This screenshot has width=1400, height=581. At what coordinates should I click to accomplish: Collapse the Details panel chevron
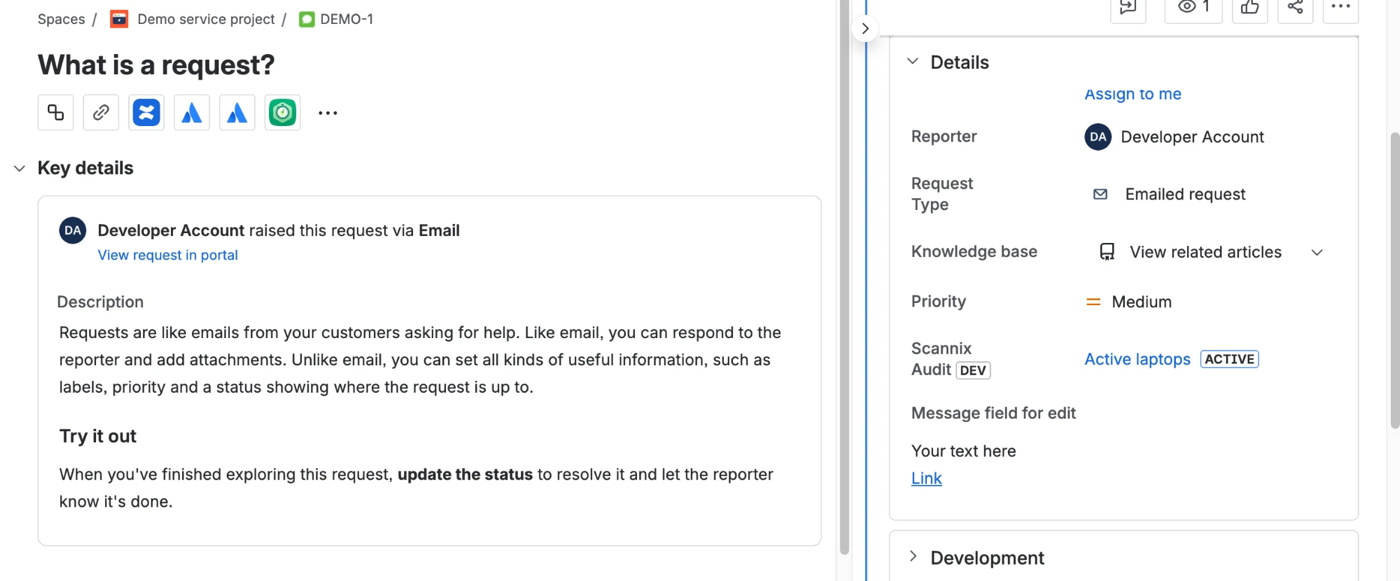(x=912, y=61)
